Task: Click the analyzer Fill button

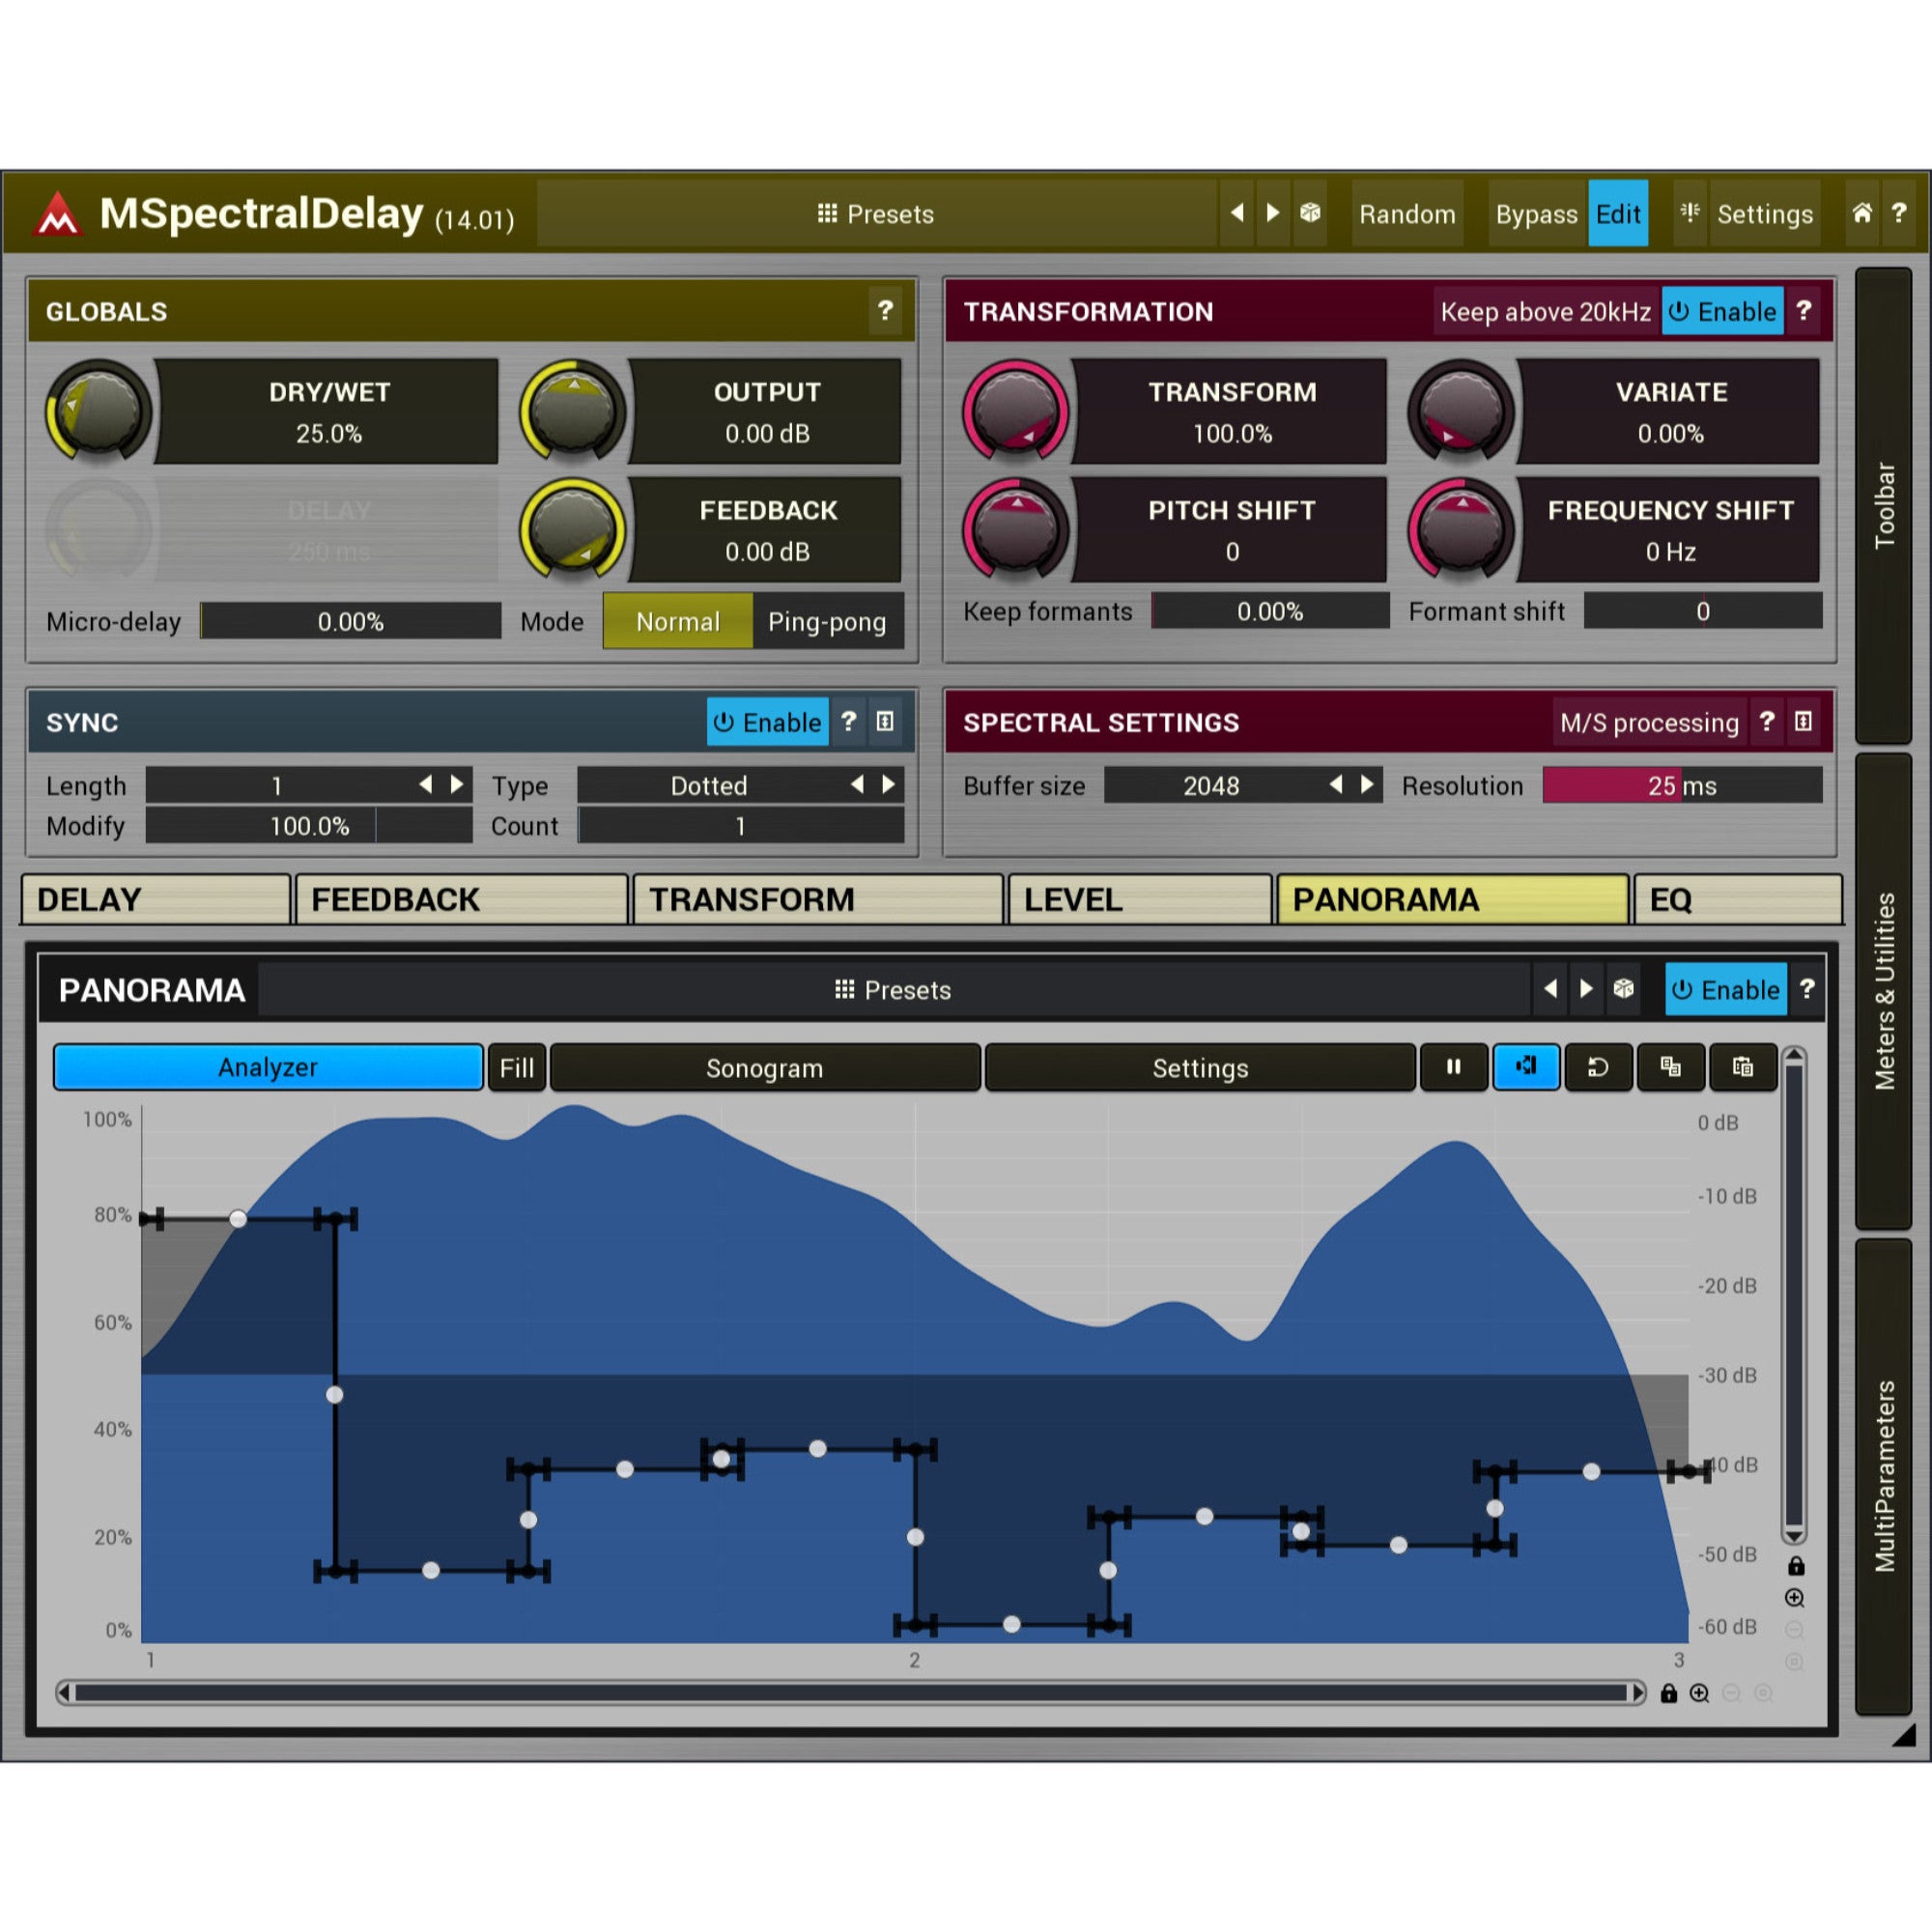Action: pyautogui.click(x=517, y=1068)
